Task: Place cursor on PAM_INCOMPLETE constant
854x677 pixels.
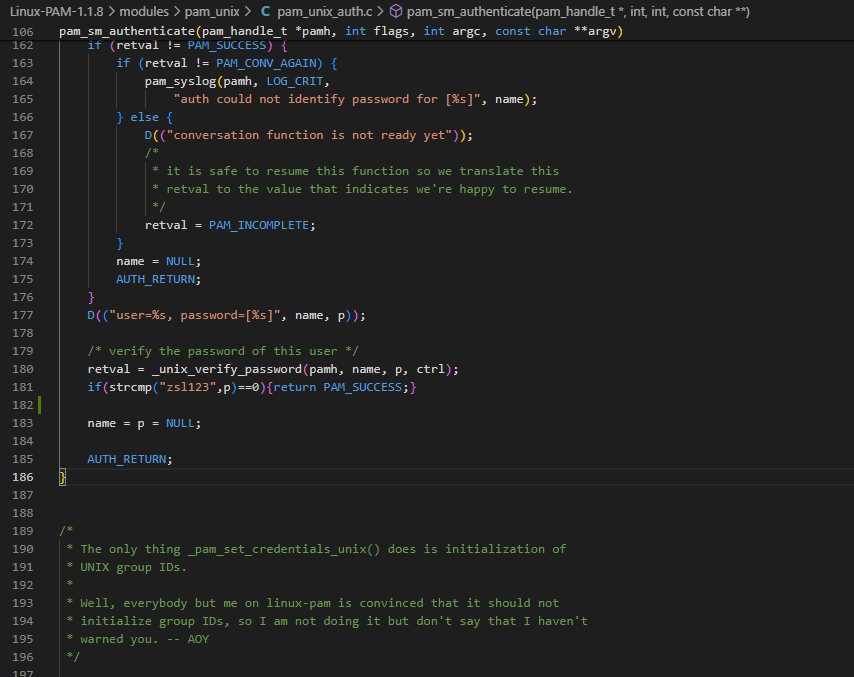Action: 260,225
